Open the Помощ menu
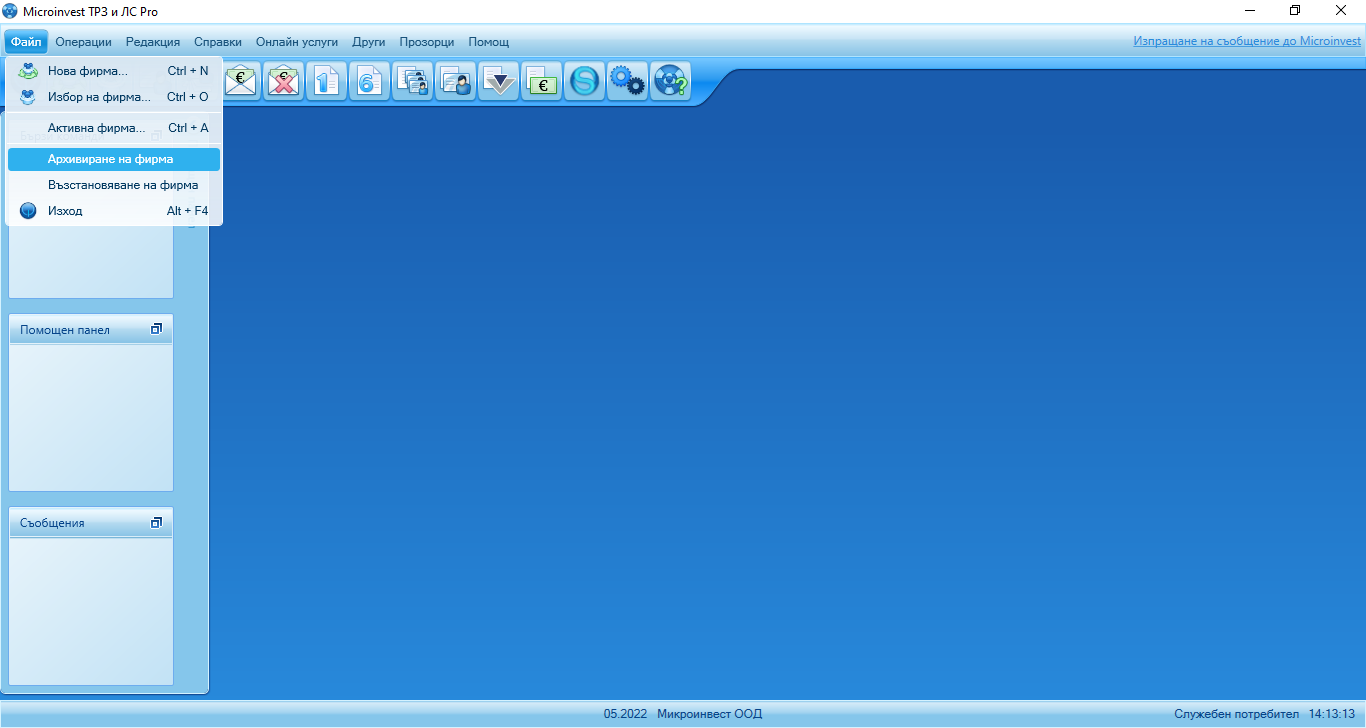The width and height of the screenshot is (1366, 728). (489, 42)
